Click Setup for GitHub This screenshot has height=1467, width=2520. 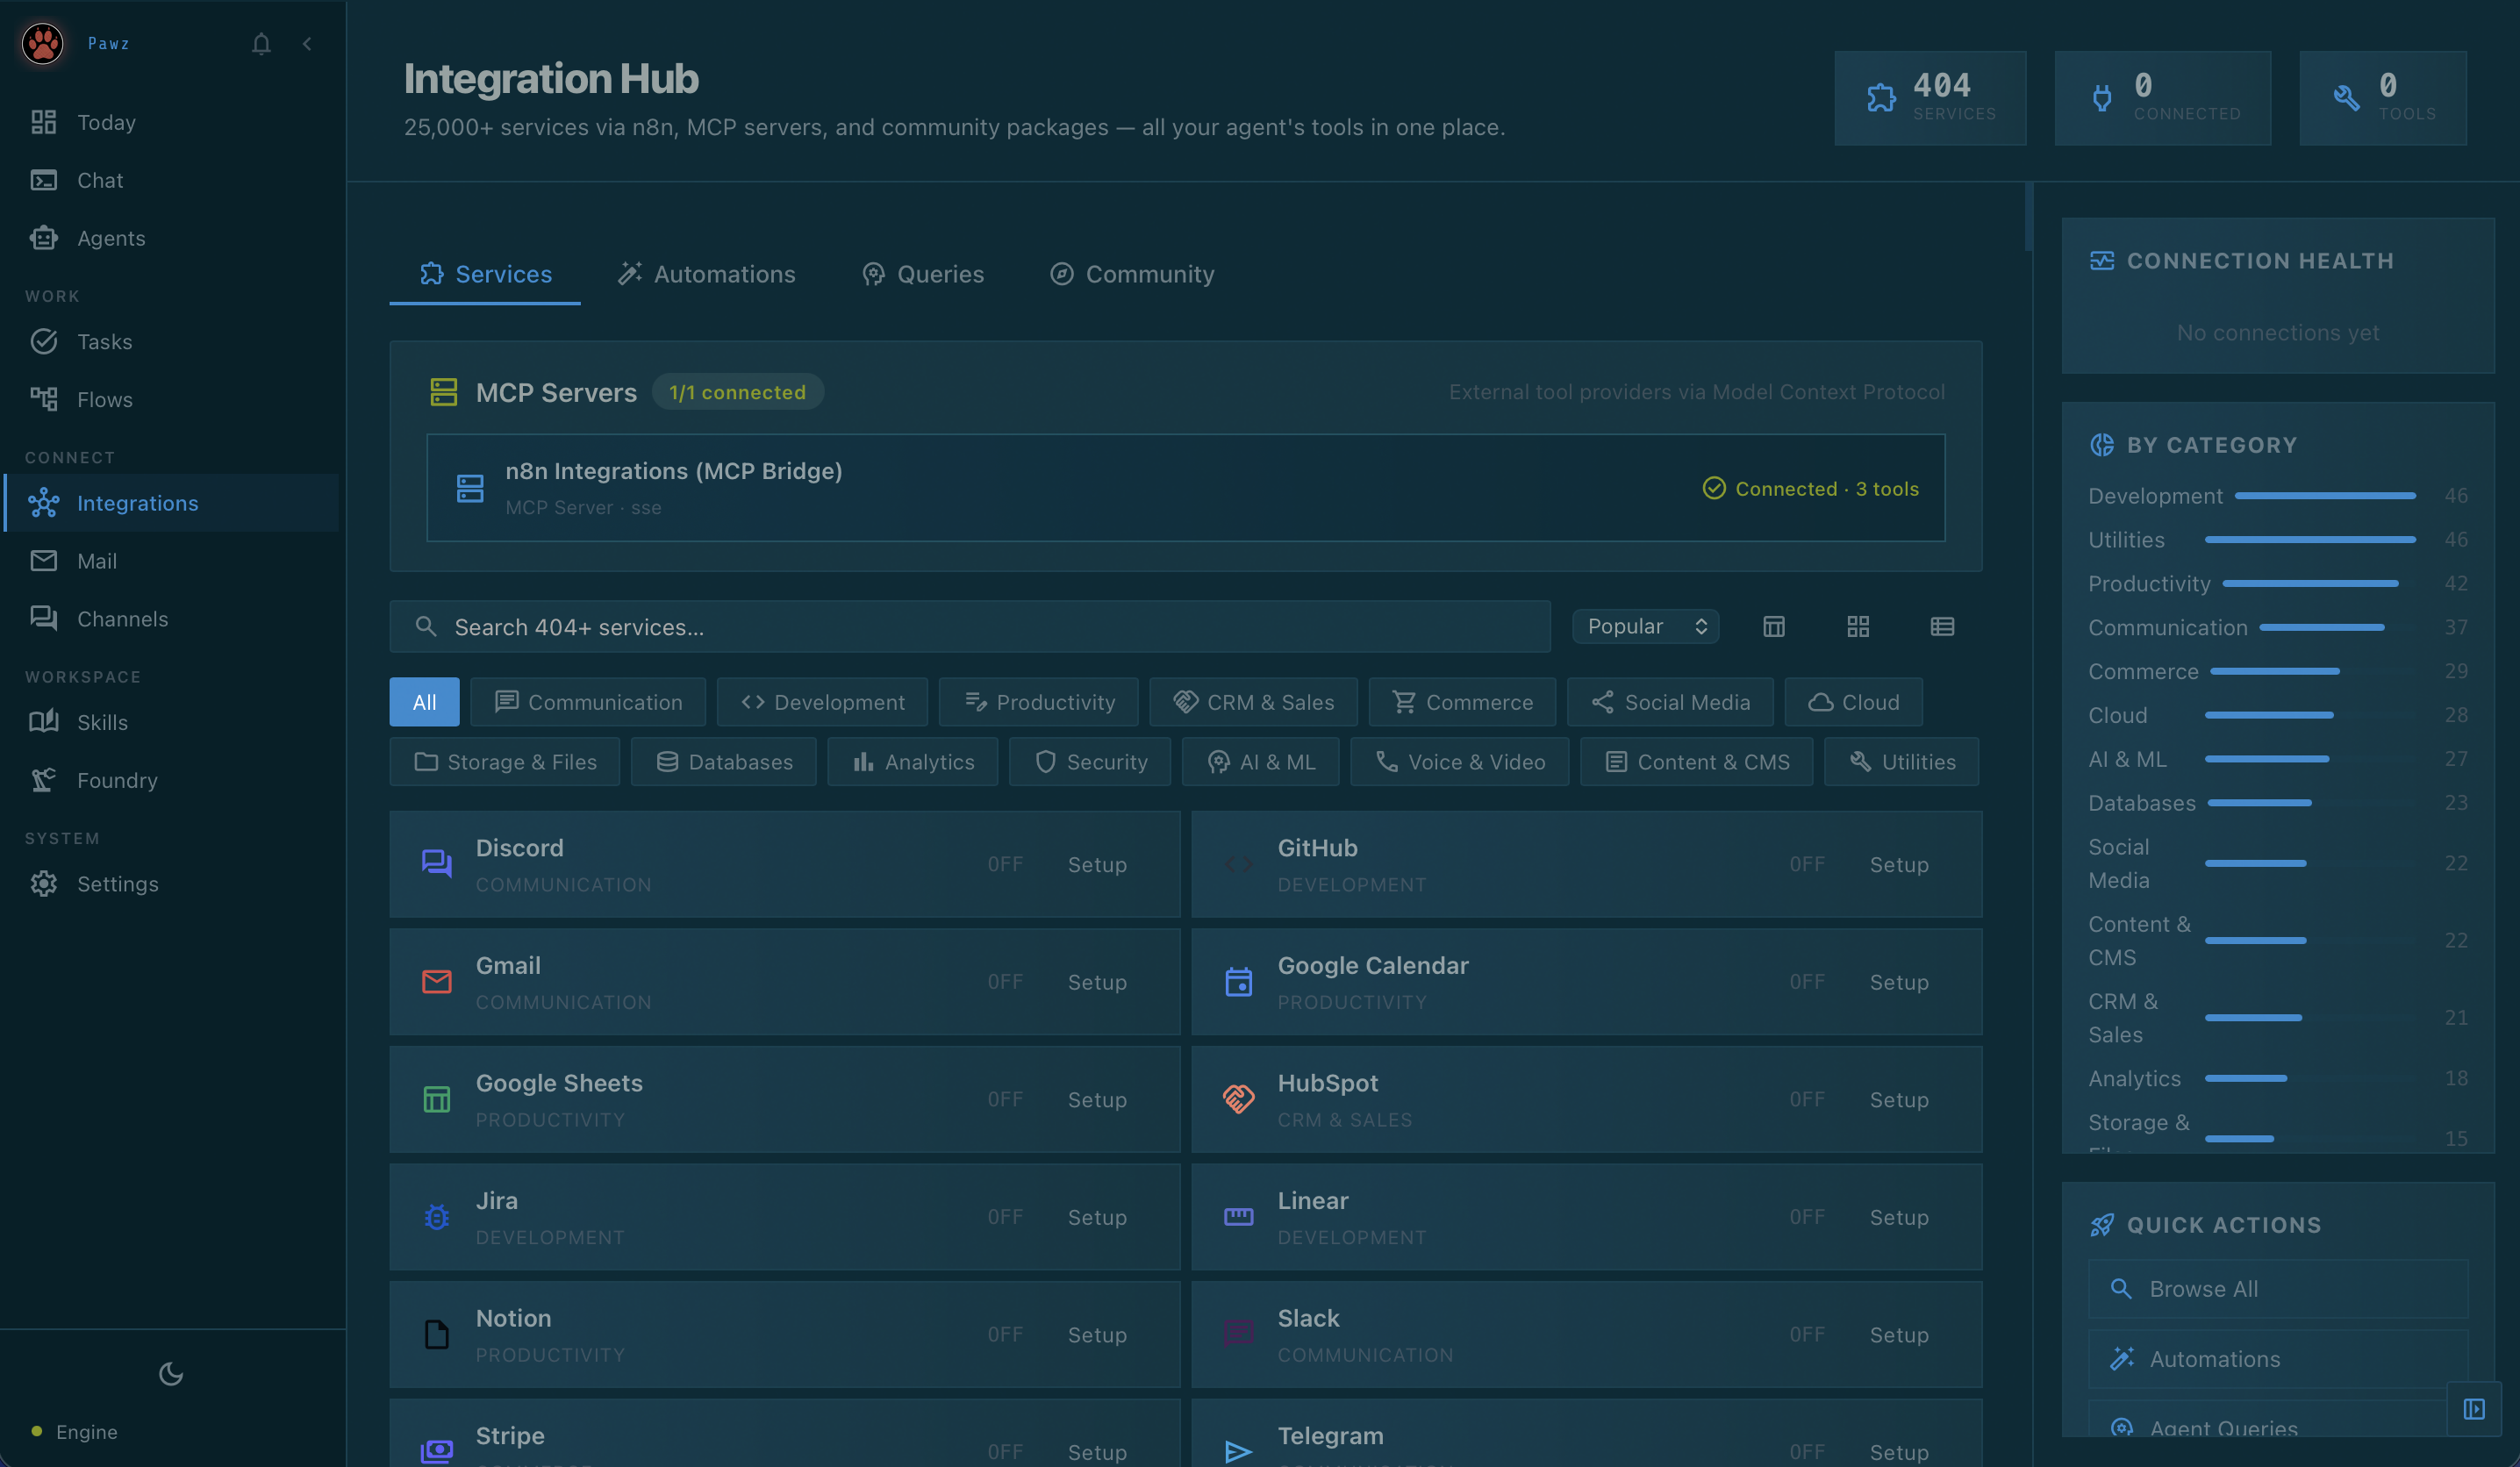[x=1899, y=864]
